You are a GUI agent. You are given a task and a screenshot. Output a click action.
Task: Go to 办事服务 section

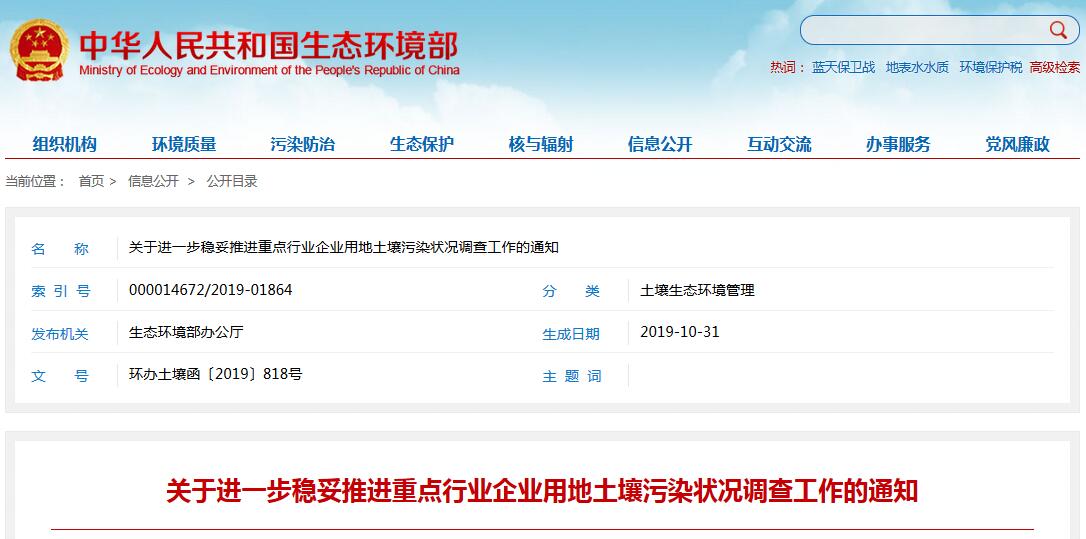(898, 144)
